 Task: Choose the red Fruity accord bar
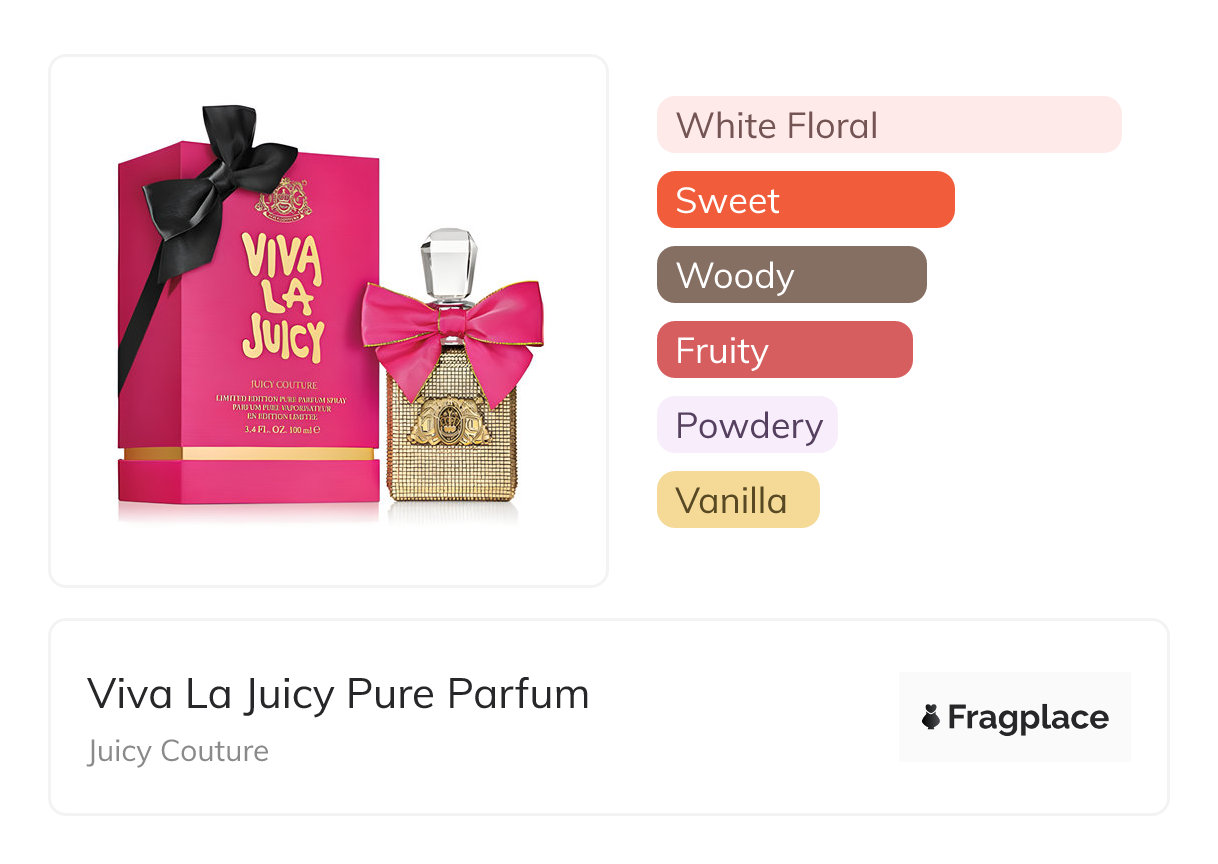785,350
